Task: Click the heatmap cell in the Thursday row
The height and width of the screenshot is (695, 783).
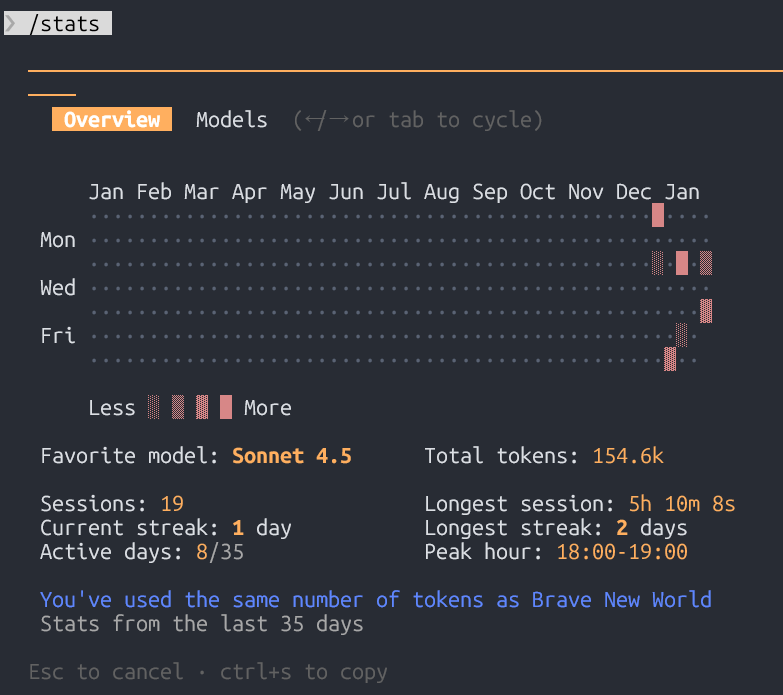Action: click(706, 311)
